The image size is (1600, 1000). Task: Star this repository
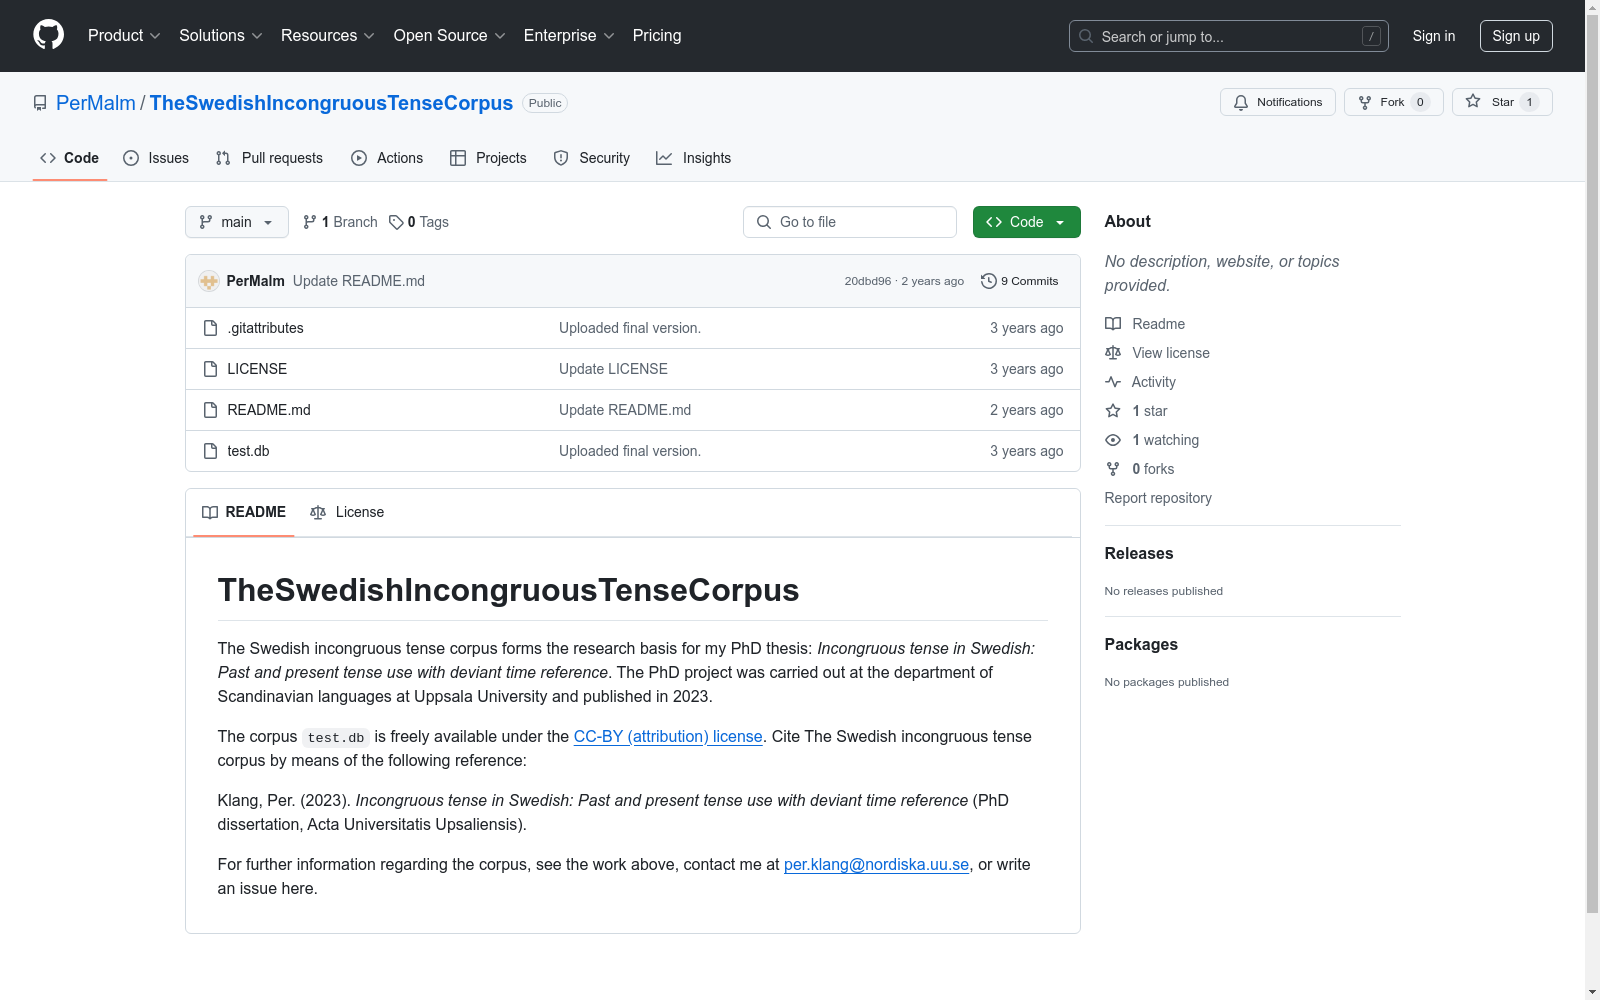1502,102
